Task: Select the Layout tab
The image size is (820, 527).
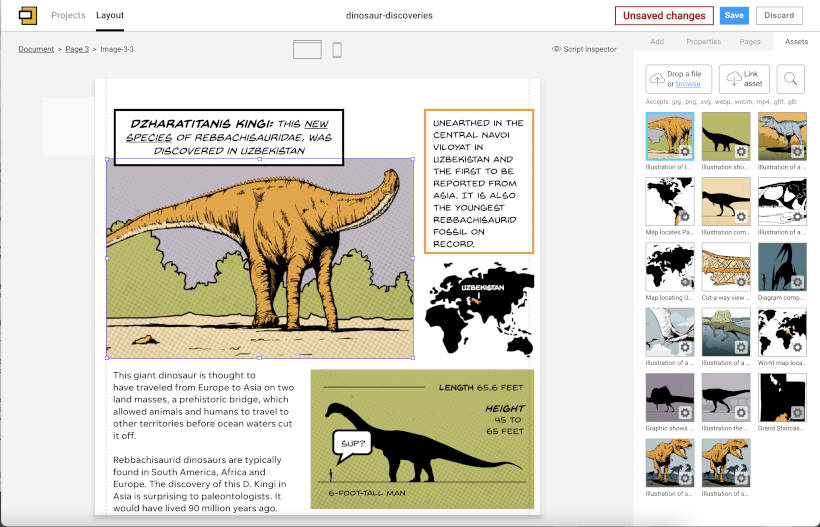Action: tap(110, 15)
